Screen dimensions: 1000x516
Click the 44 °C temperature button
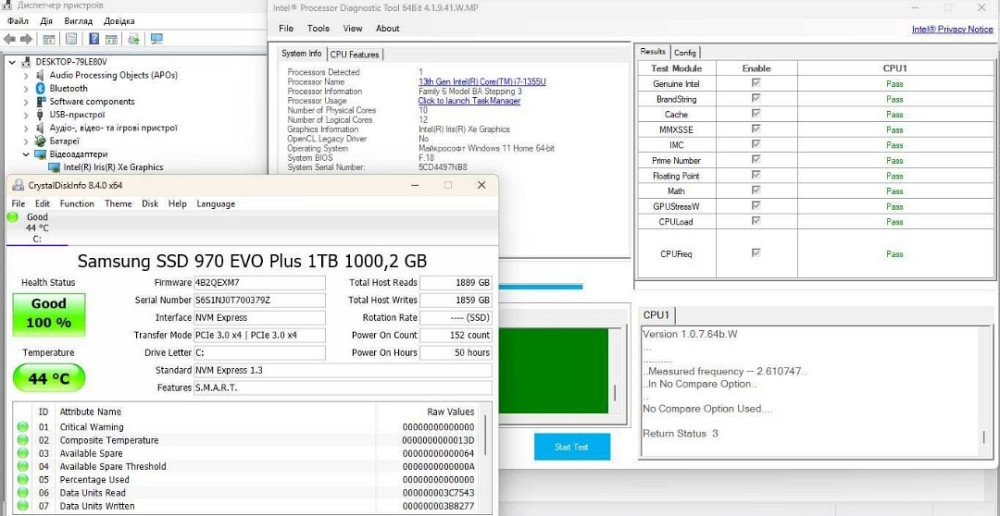tap(49, 379)
